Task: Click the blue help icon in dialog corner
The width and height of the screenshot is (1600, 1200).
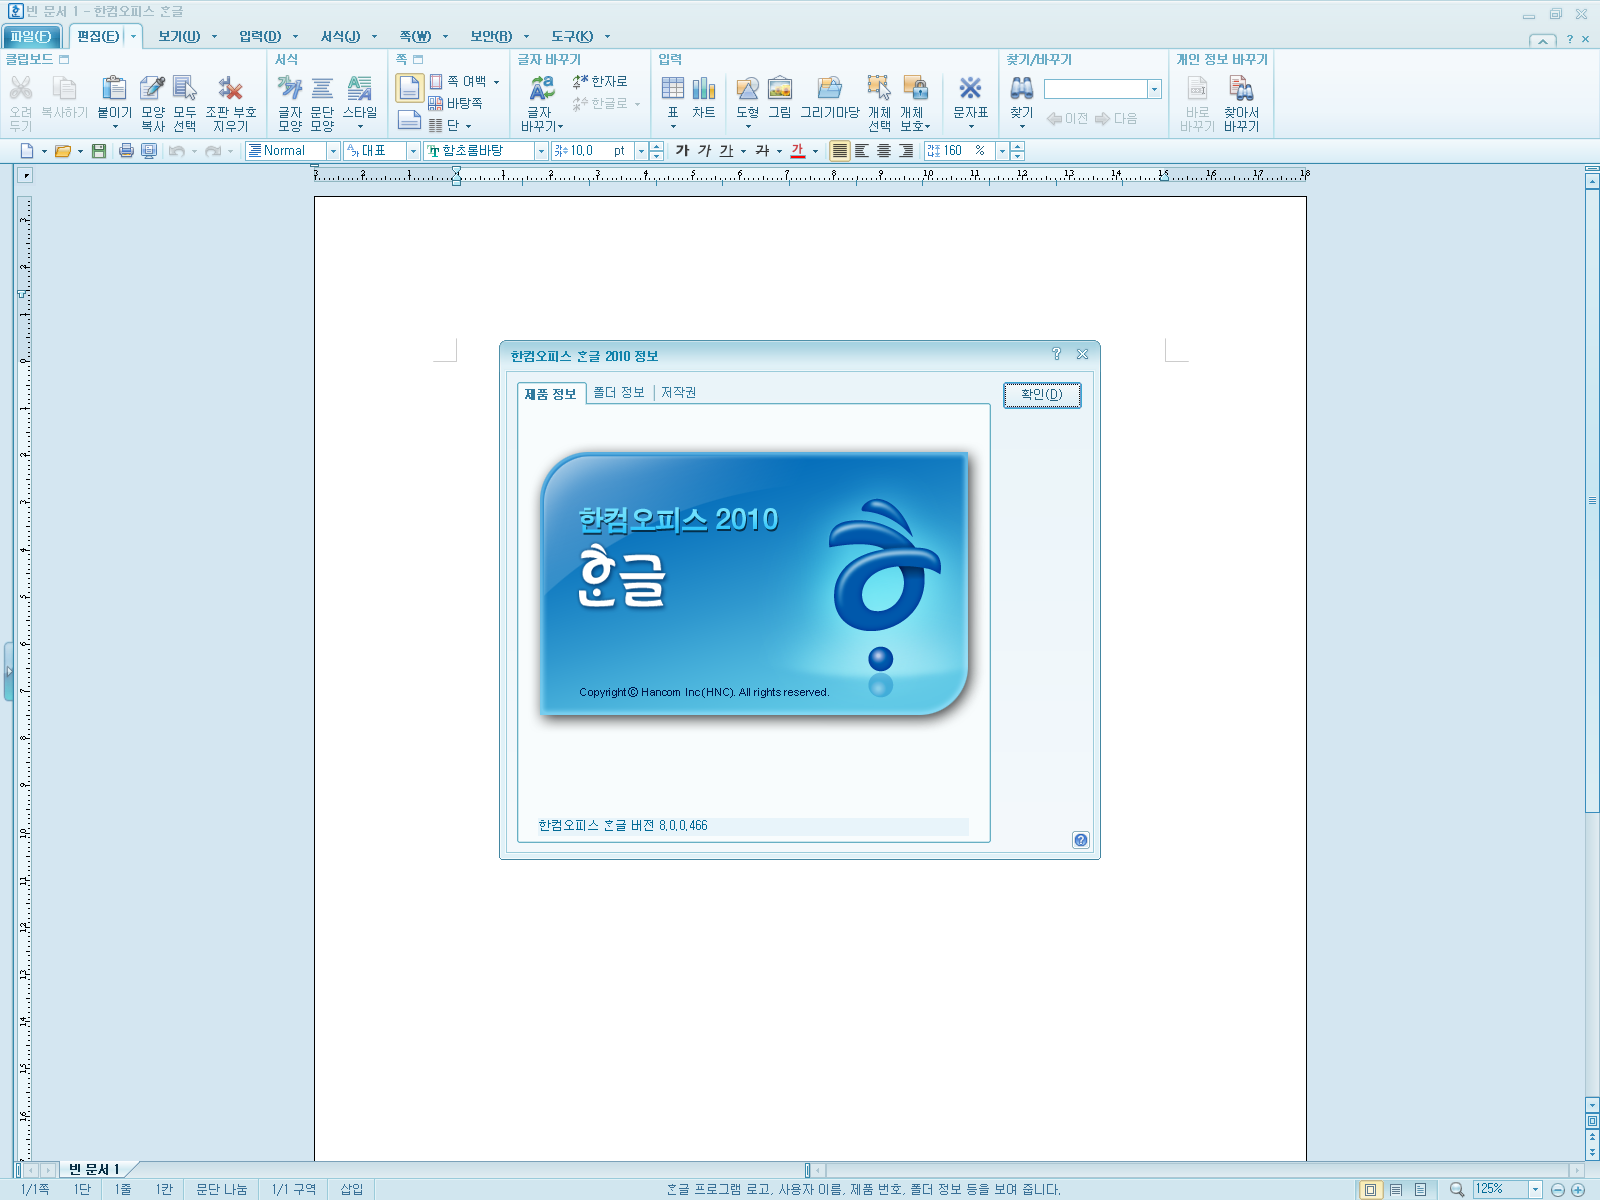Action: point(1081,840)
